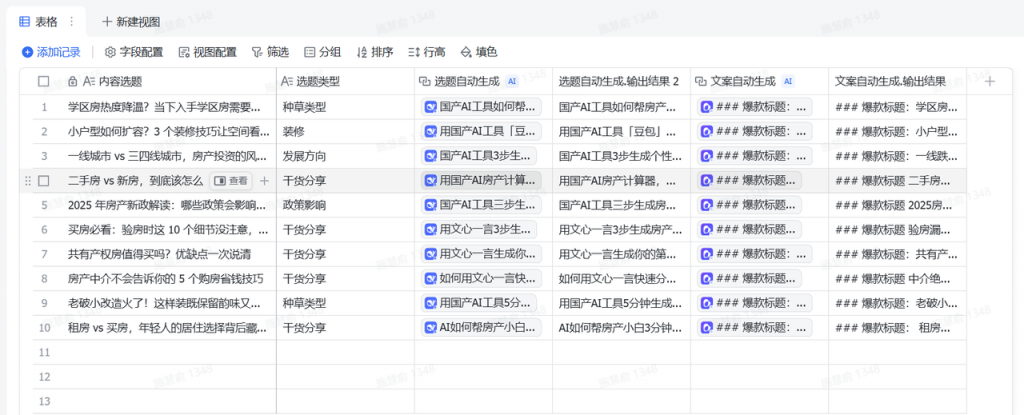
Task: Open 视图配置 view settings
Action: click(x=208, y=52)
